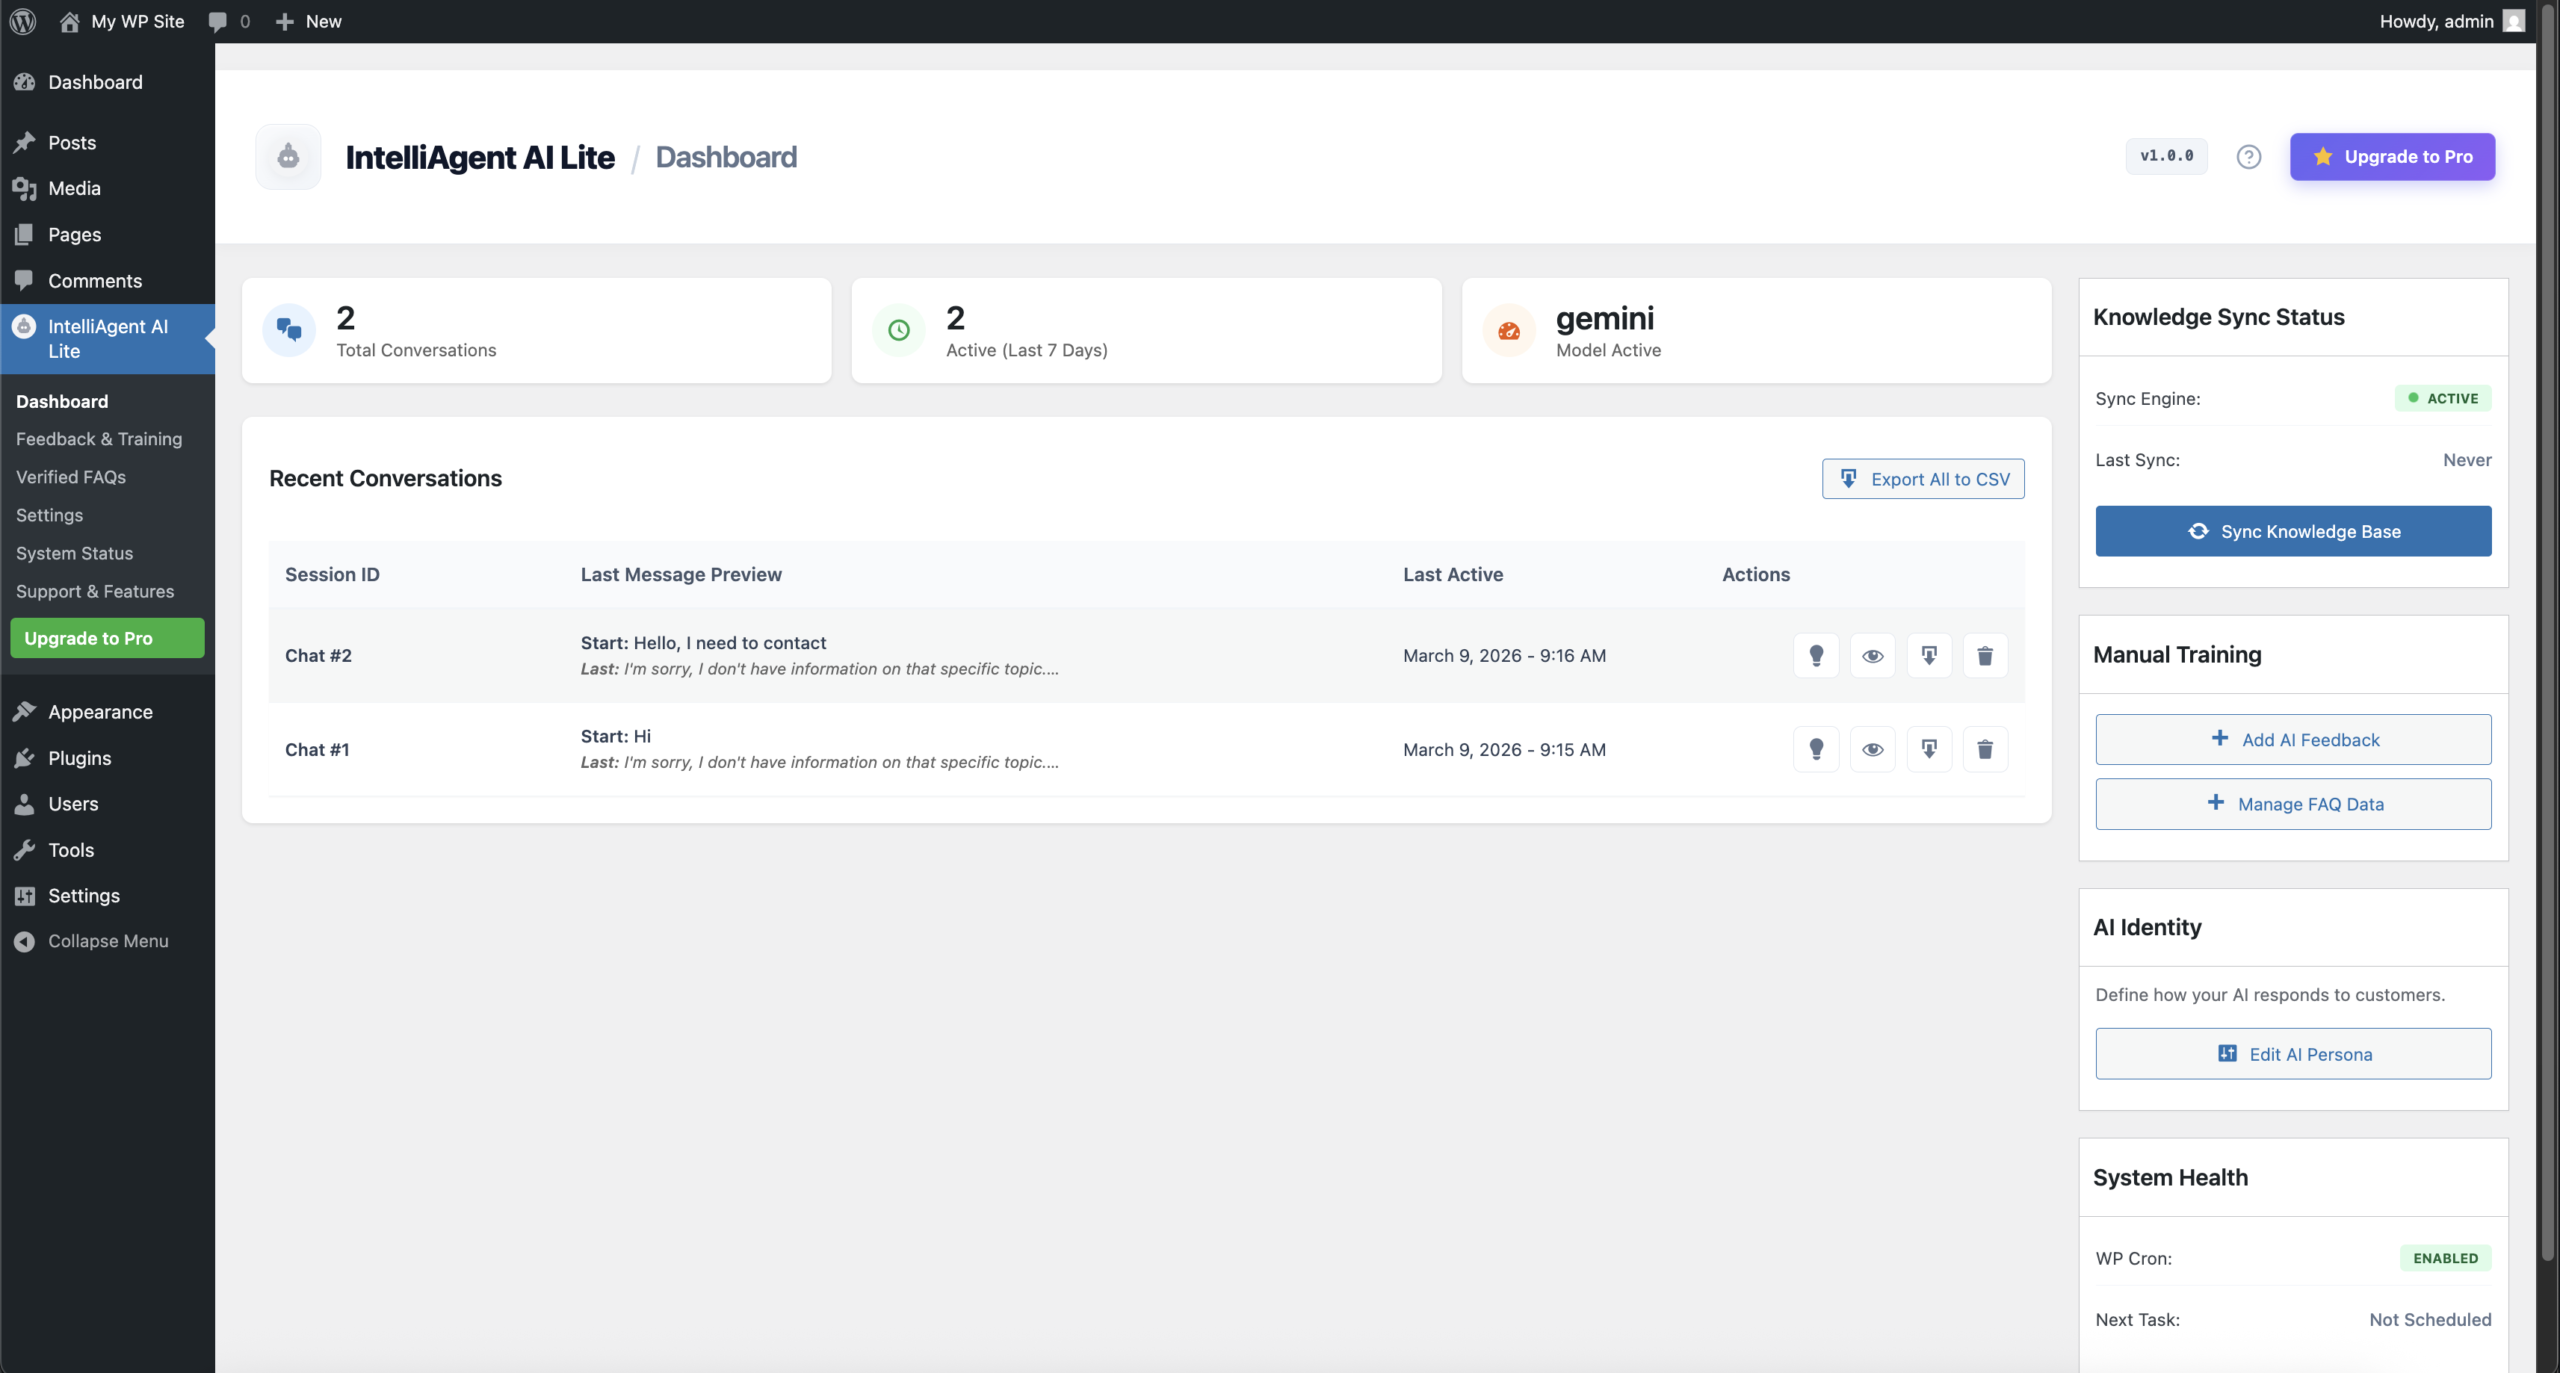Click the Sync Knowledge Base button
Viewport: 2560px width, 1373px height.
pos(2293,531)
